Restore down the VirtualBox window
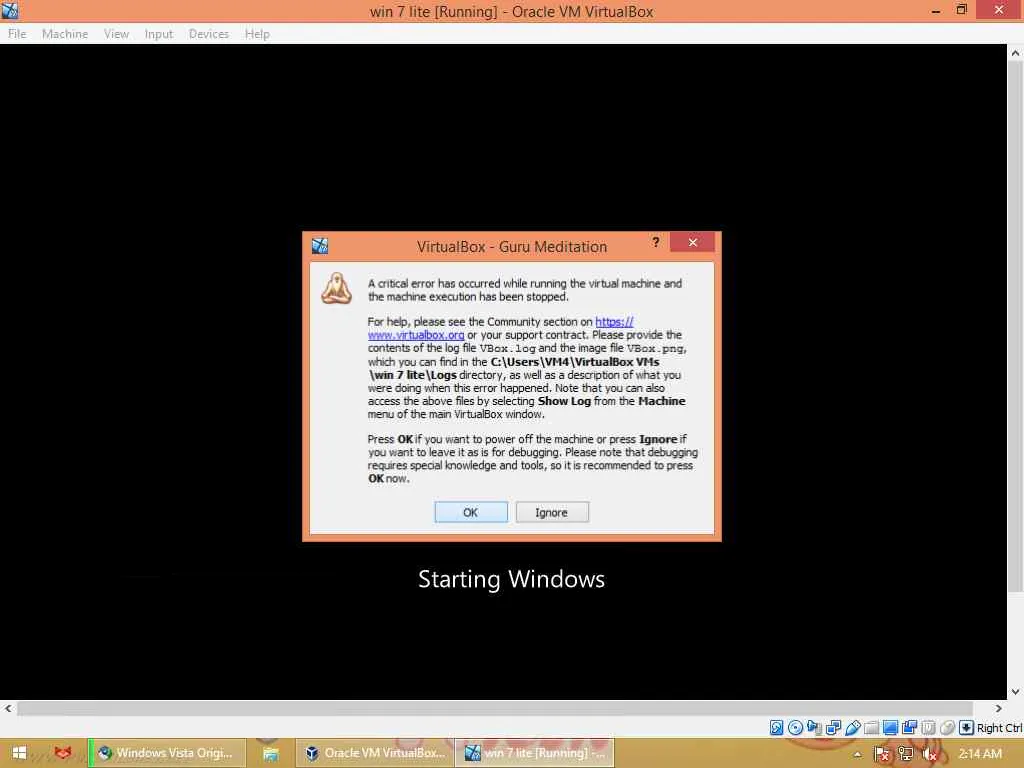This screenshot has height=768, width=1024. (x=961, y=10)
